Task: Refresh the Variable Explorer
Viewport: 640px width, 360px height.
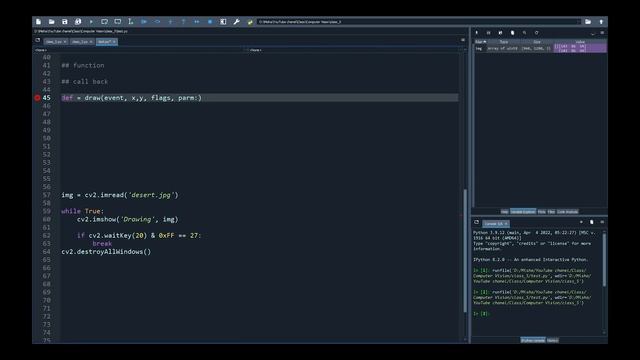Action: (x=537, y=33)
